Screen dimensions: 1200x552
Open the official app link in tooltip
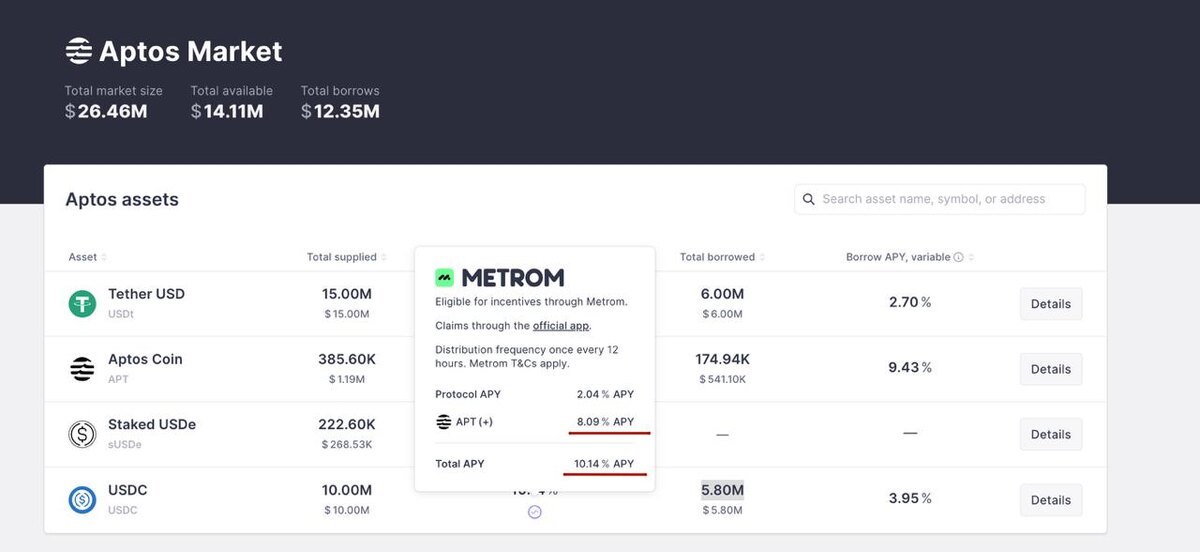[x=561, y=326]
